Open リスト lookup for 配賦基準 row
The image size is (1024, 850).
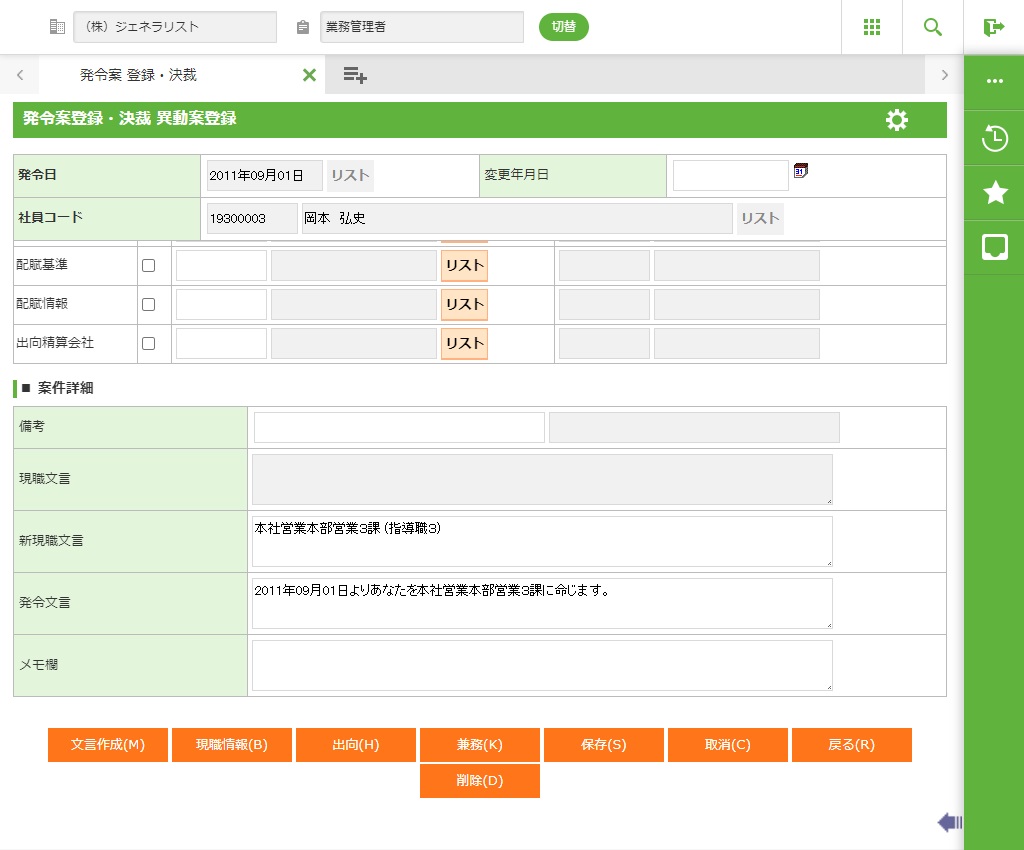pyautogui.click(x=464, y=266)
